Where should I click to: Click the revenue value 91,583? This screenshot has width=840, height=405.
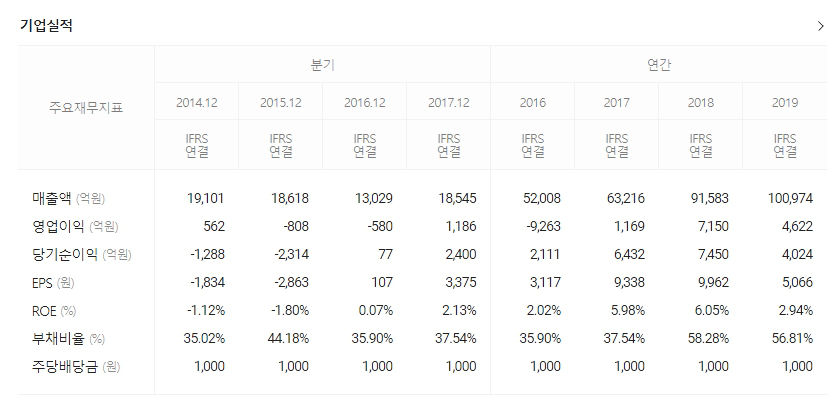coord(710,198)
